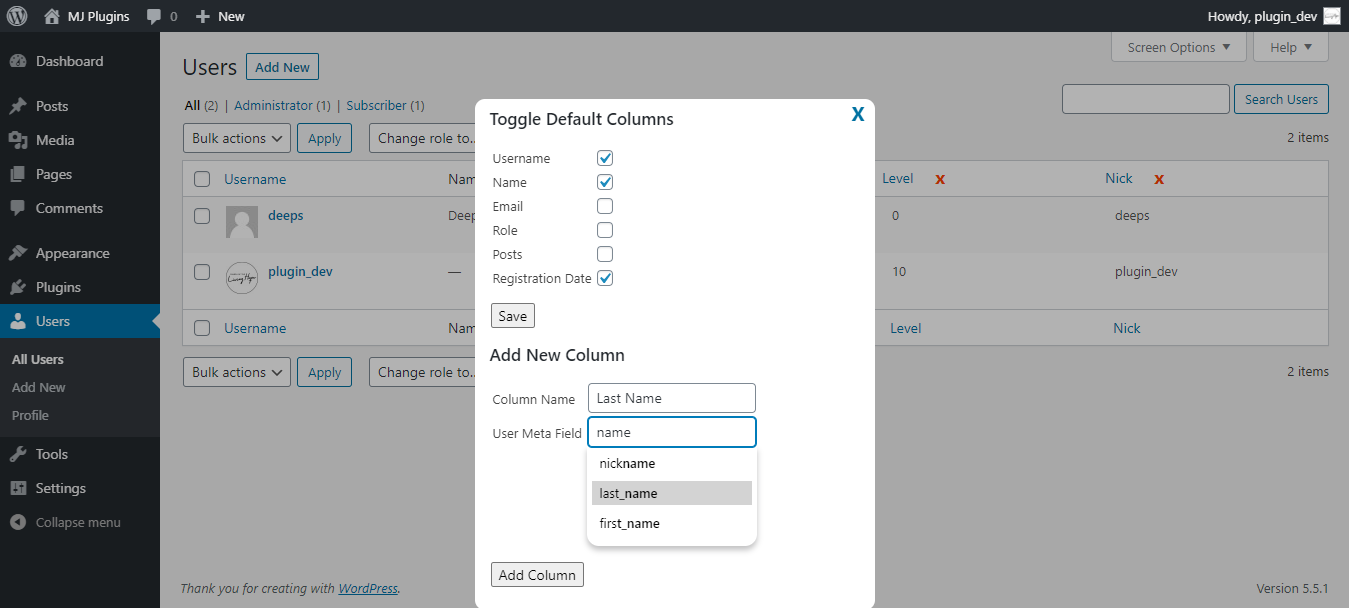Remove the Level column with red x
Image resolution: width=1349 pixels, height=608 pixels.
coord(940,179)
